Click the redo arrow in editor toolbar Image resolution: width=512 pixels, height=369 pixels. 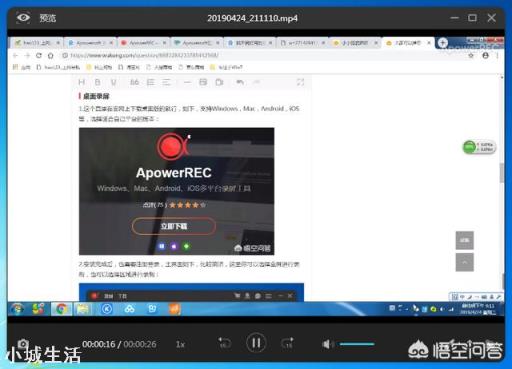point(256,82)
